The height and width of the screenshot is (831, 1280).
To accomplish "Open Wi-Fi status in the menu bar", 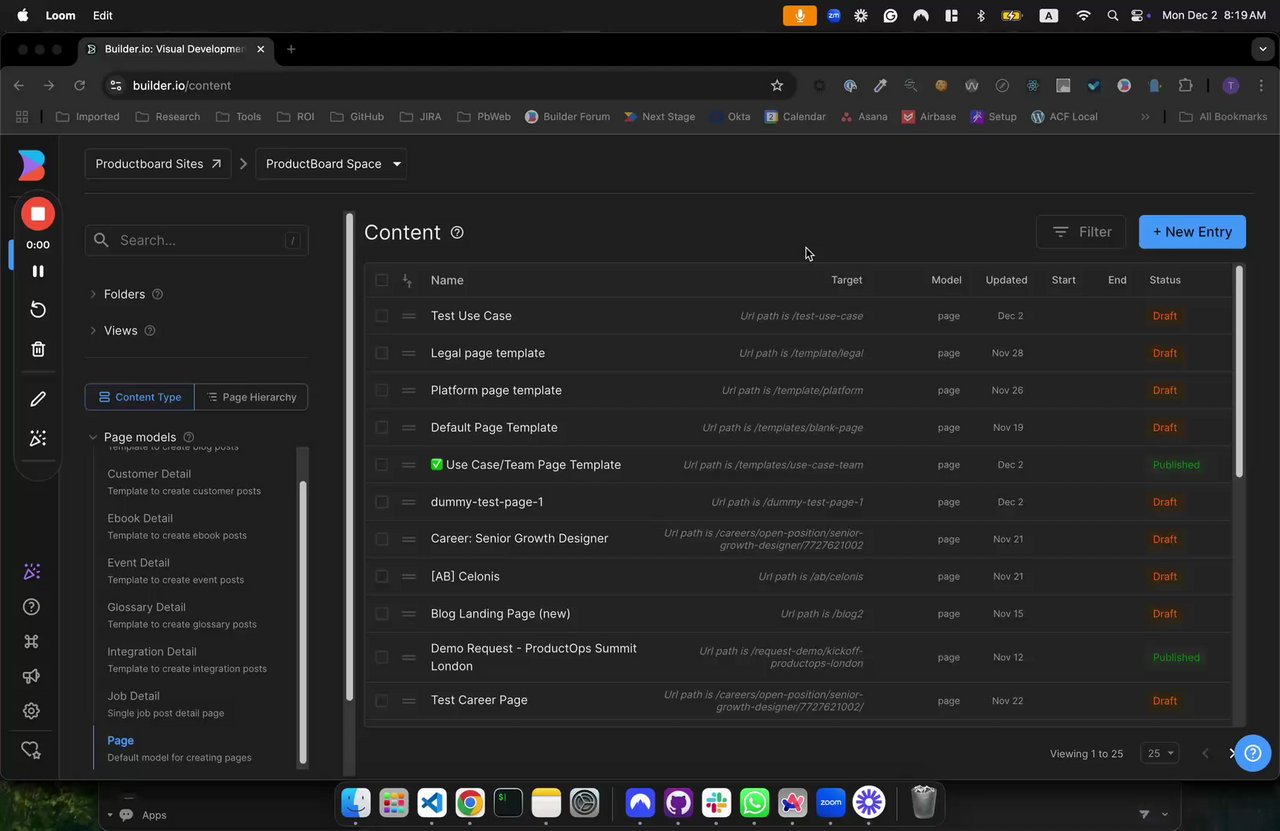I will click(x=1083, y=16).
